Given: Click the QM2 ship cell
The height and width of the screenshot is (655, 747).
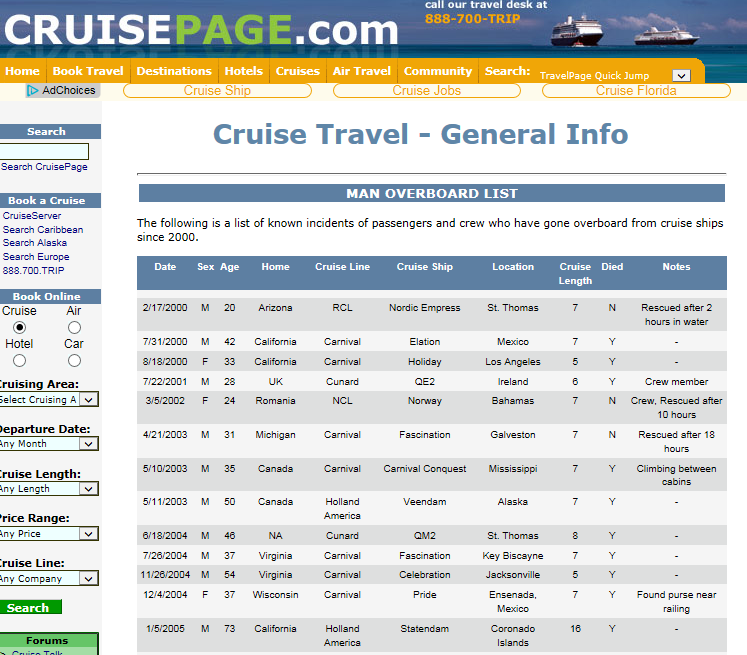Looking at the screenshot, I should tap(424, 535).
